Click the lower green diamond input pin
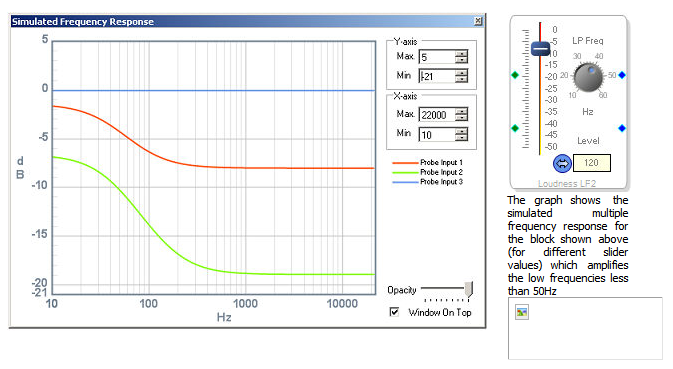 click(x=515, y=128)
